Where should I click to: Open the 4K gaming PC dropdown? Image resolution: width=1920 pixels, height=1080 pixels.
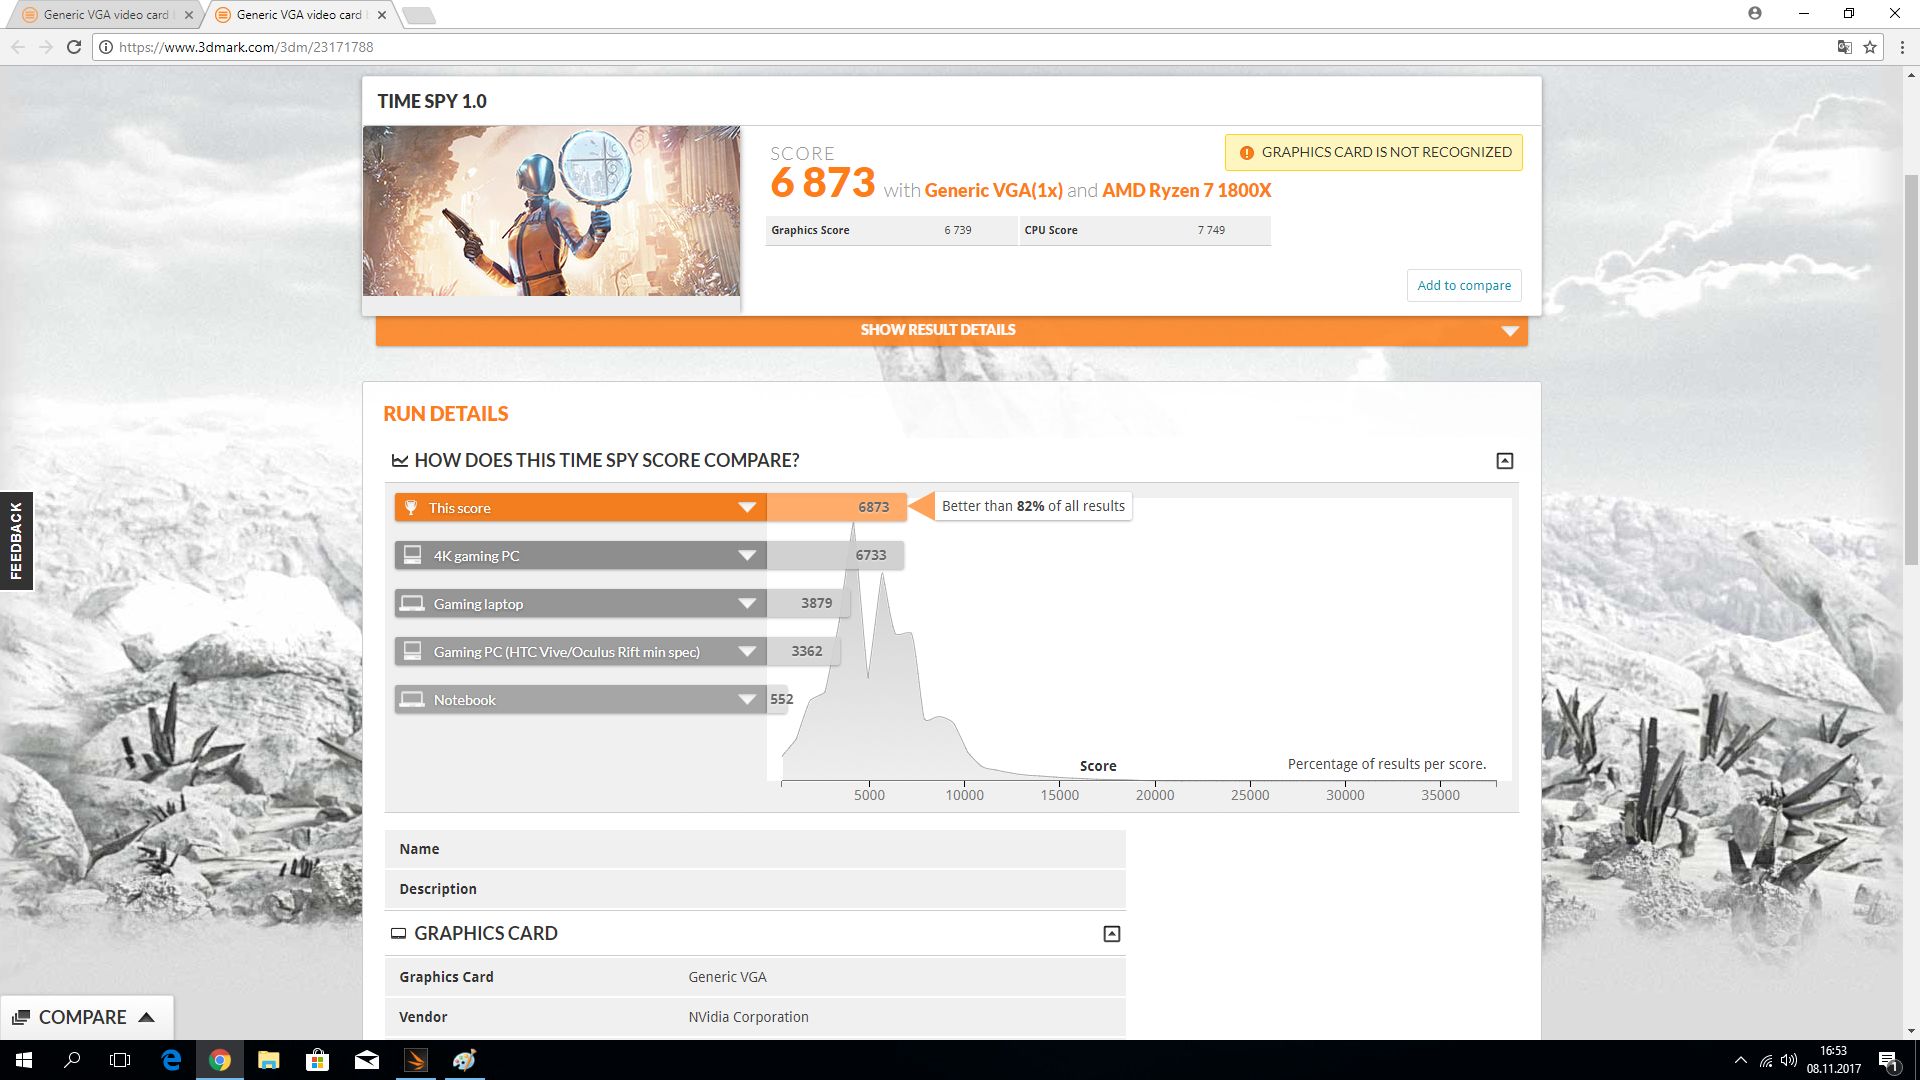tap(746, 556)
